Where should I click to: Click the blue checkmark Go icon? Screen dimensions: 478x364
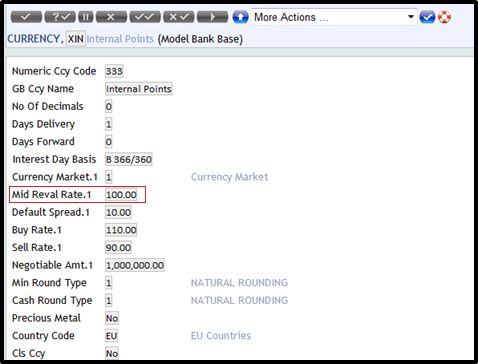[427, 17]
